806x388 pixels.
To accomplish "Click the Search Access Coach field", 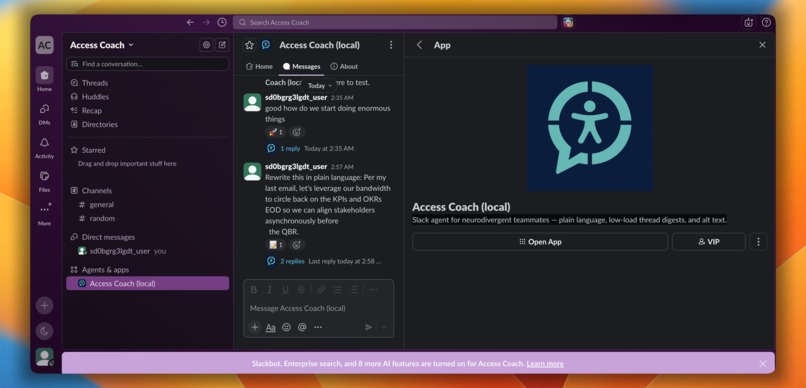I will tap(395, 23).
